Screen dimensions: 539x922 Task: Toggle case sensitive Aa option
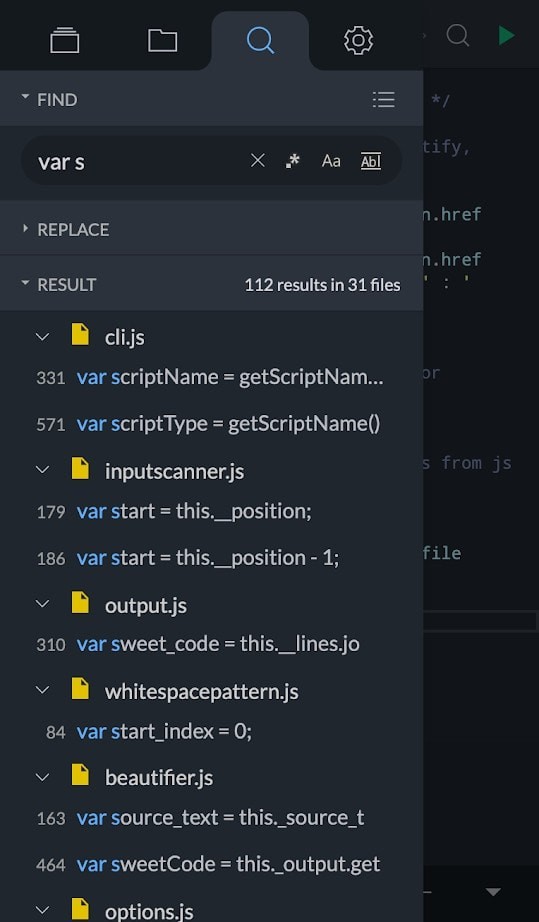(x=331, y=161)
